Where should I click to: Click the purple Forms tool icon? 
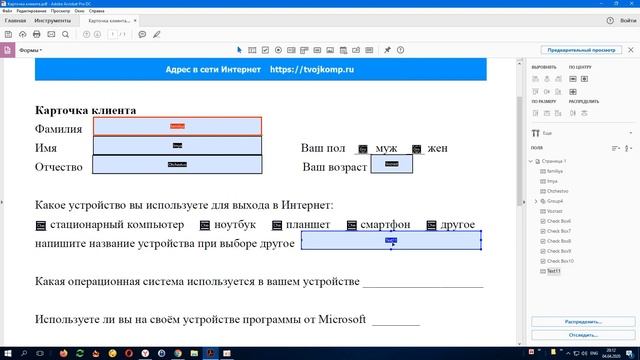(7, 50)
